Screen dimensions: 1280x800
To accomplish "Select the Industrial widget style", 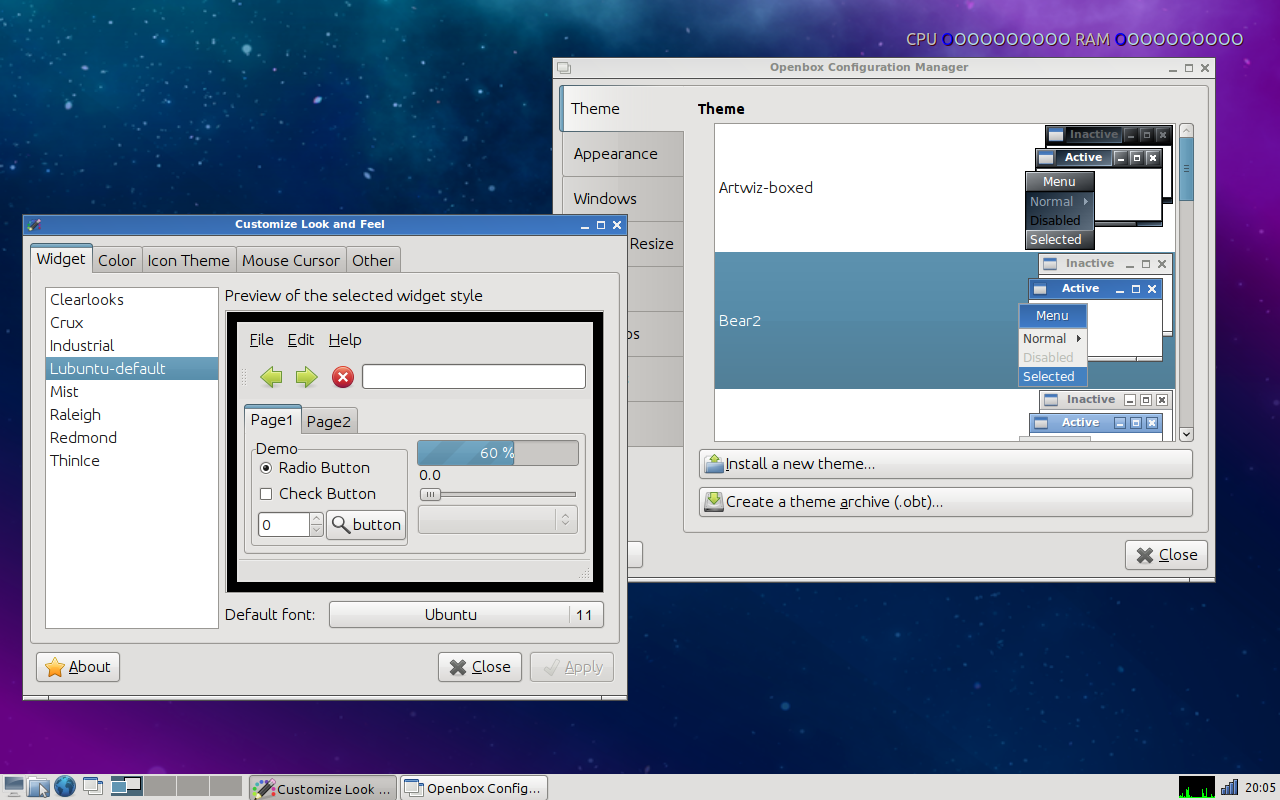I will click(132, 346).
